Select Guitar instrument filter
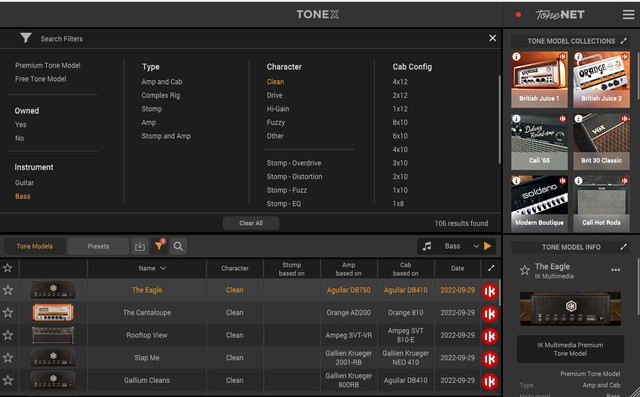The width and height of the screenshot is (640, 397). click(24, 183)
